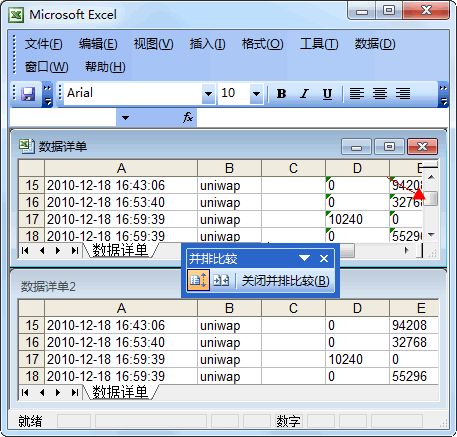Image resolution: width=457 pixels, height=437 pixels.
Task: Click reset window position icon in 并排比较
Action: 221,280
